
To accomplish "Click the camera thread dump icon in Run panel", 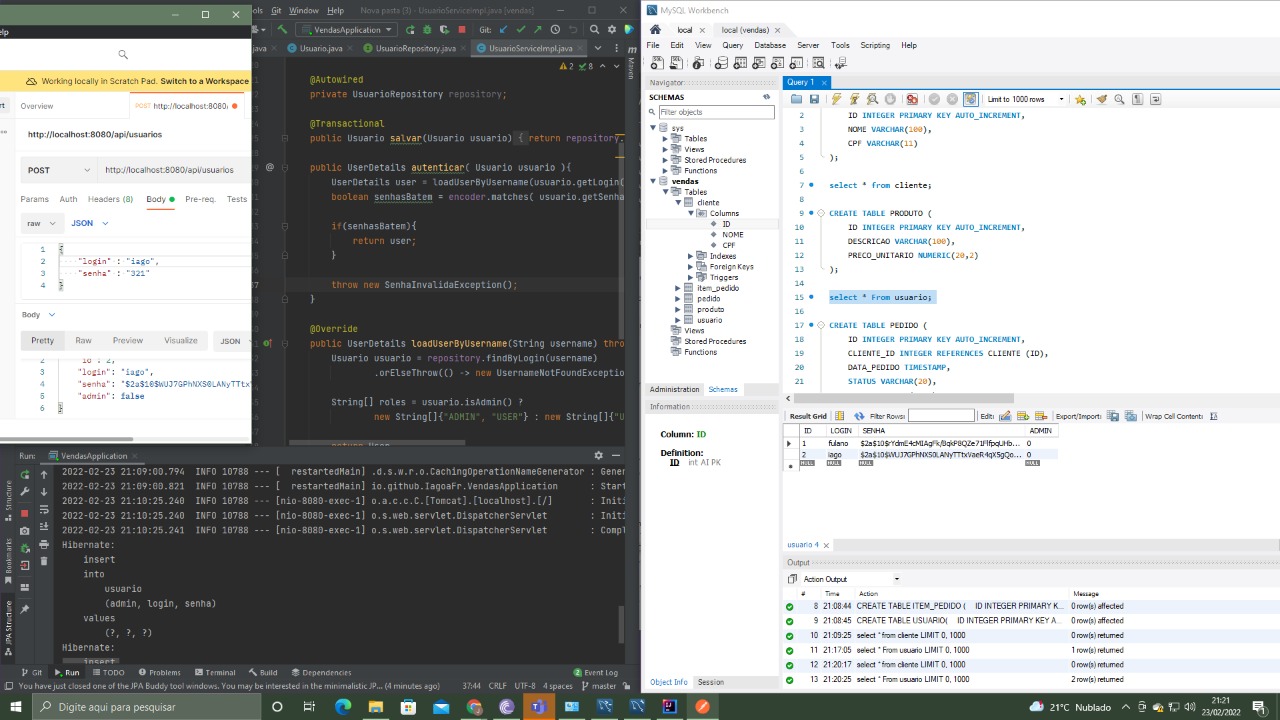I will tap(25, 531).
